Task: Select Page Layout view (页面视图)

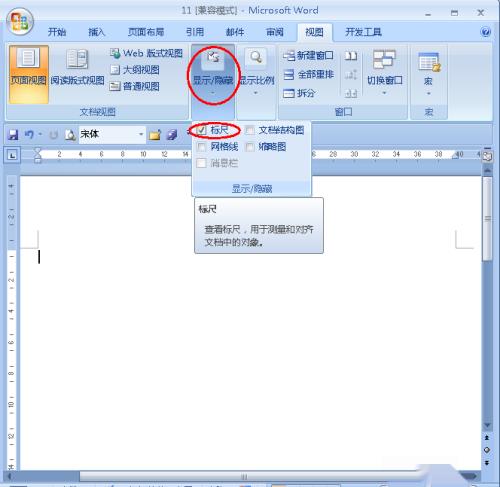Action: (29, 75)
